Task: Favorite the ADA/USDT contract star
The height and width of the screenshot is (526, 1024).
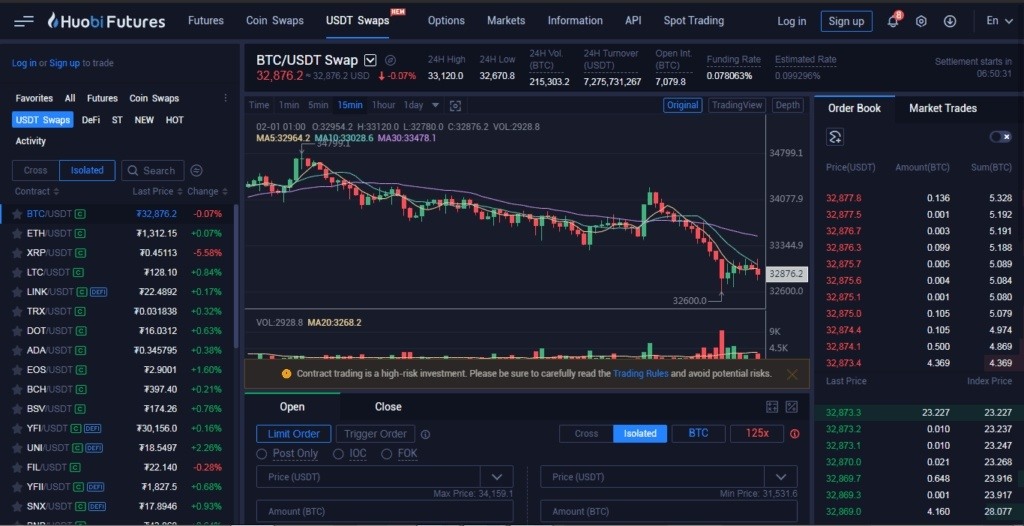Action: click(18, 350)
